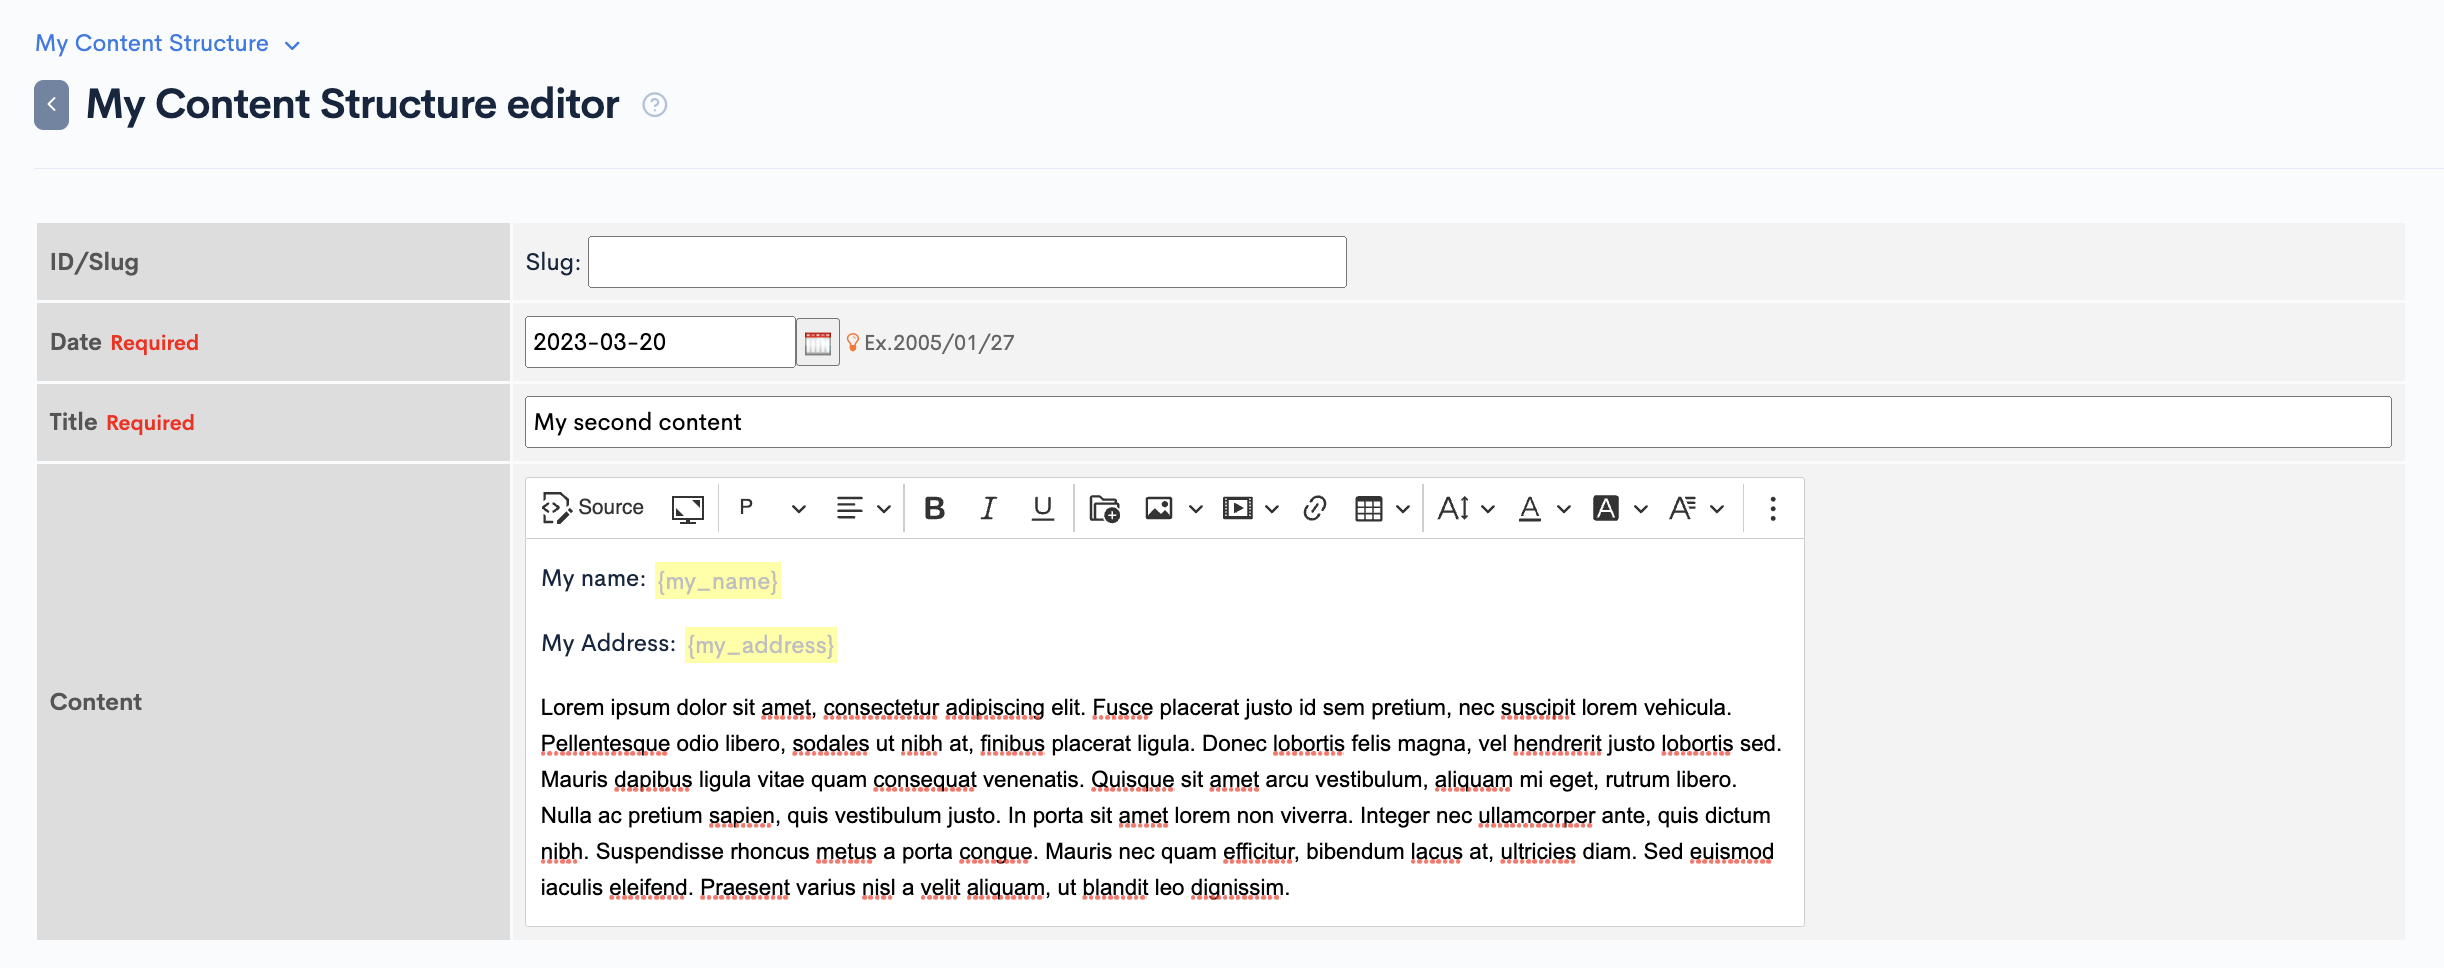Adjust the font size tool
The image size is (2444, 968).
[x=1455, y=508]
